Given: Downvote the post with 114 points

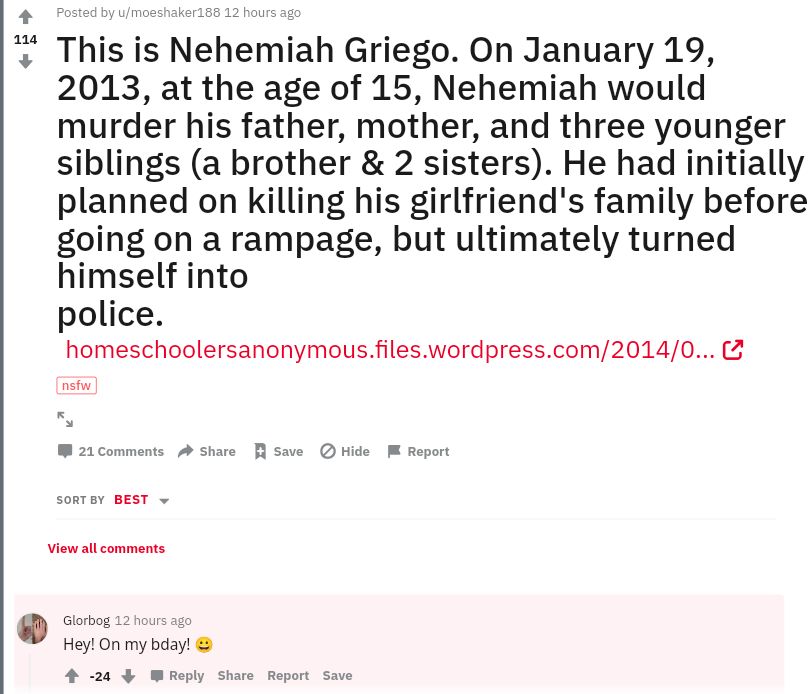Looking at the screenshot, I should tap(26, 62).
